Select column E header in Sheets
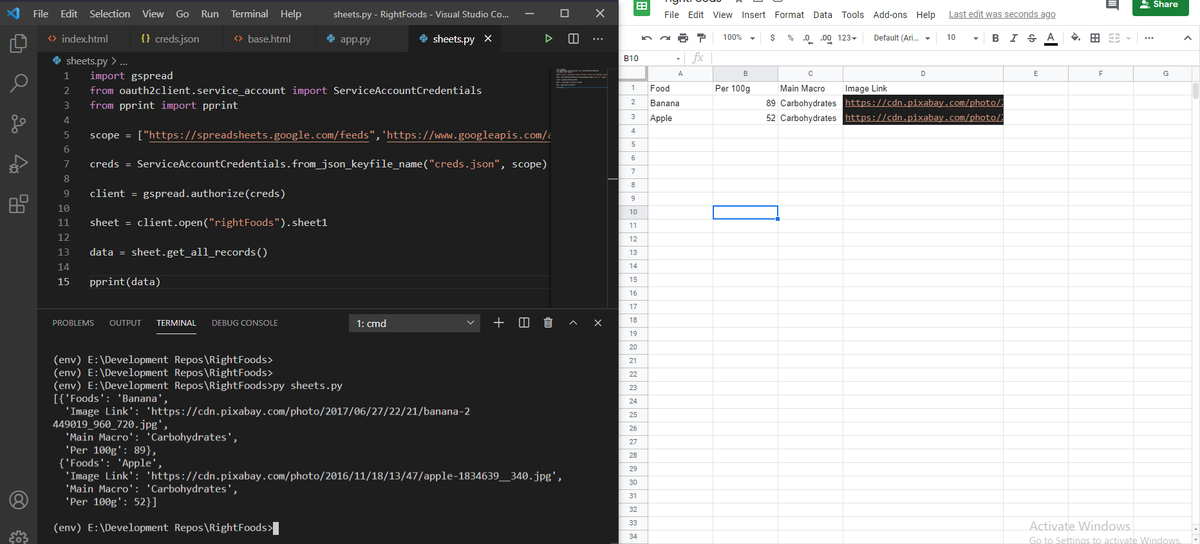Image resolution: width=1200 pixels, height=544 pixels. [x=1035, y=74]
